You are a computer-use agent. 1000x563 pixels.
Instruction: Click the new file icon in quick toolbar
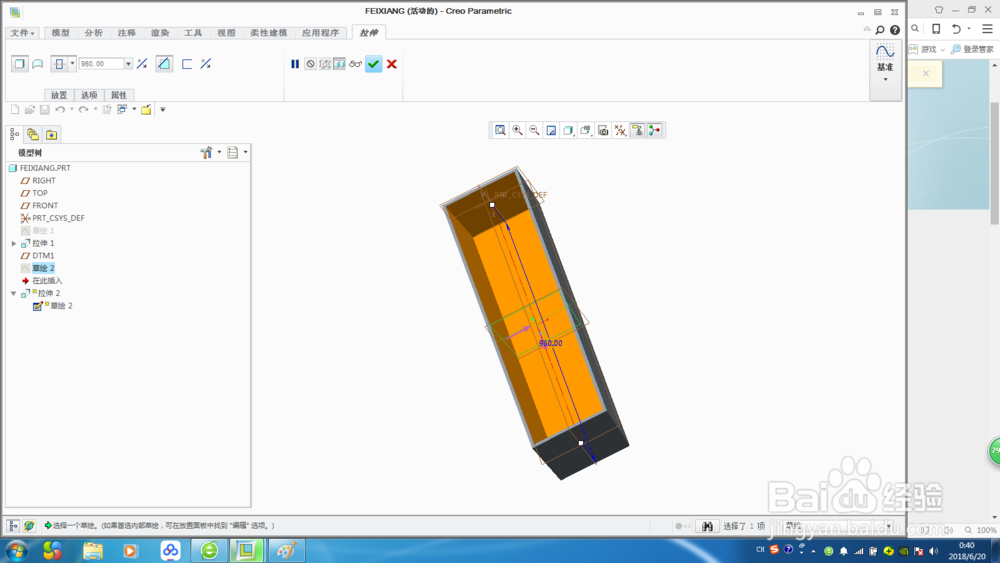point(15,110)
